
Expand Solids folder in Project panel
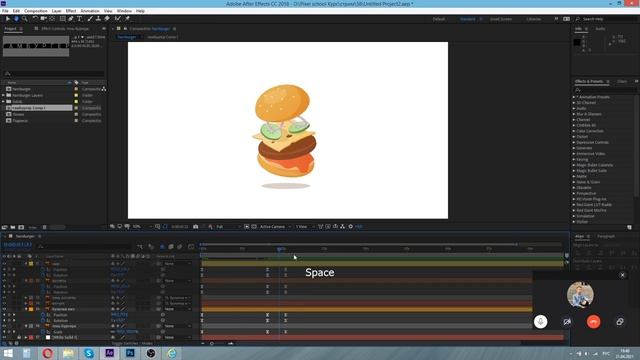tap(3, 102)
